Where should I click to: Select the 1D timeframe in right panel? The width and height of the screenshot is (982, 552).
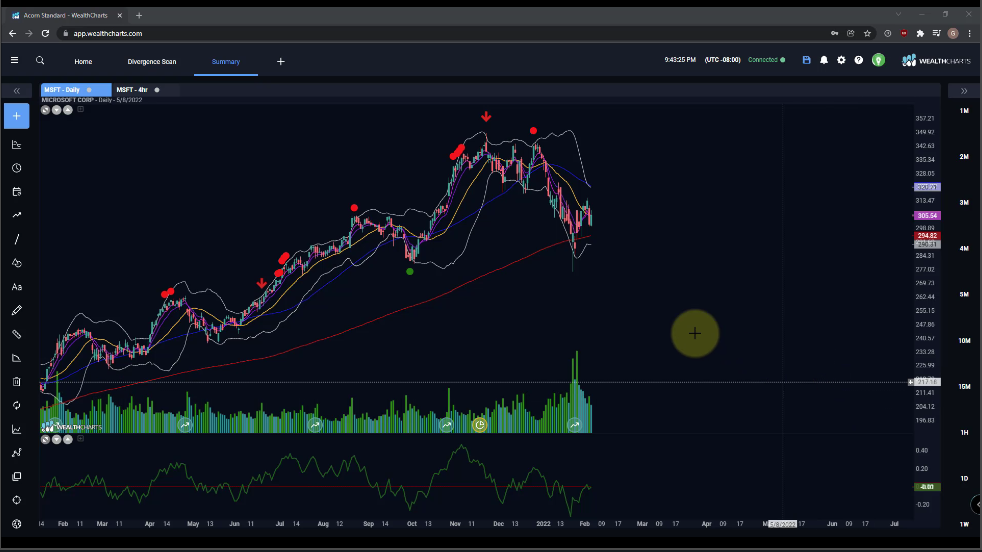pos(964,478)
